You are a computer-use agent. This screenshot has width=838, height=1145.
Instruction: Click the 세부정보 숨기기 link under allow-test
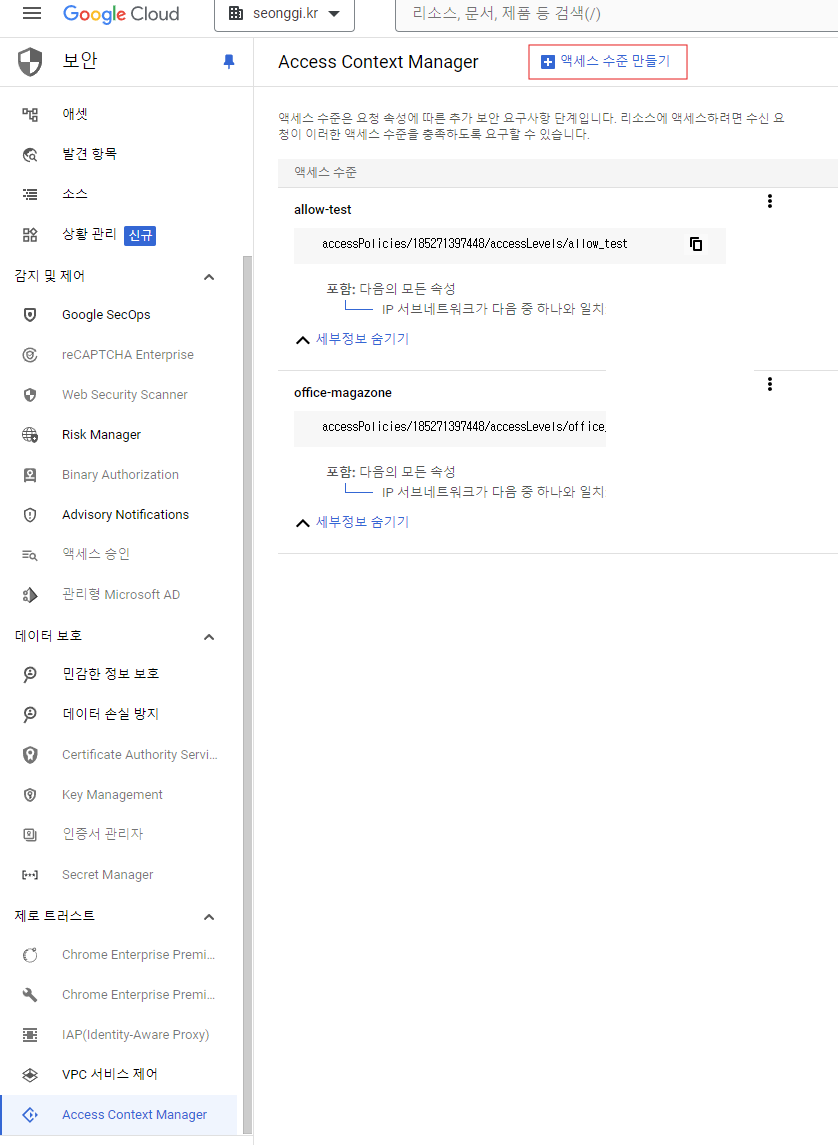362,339
